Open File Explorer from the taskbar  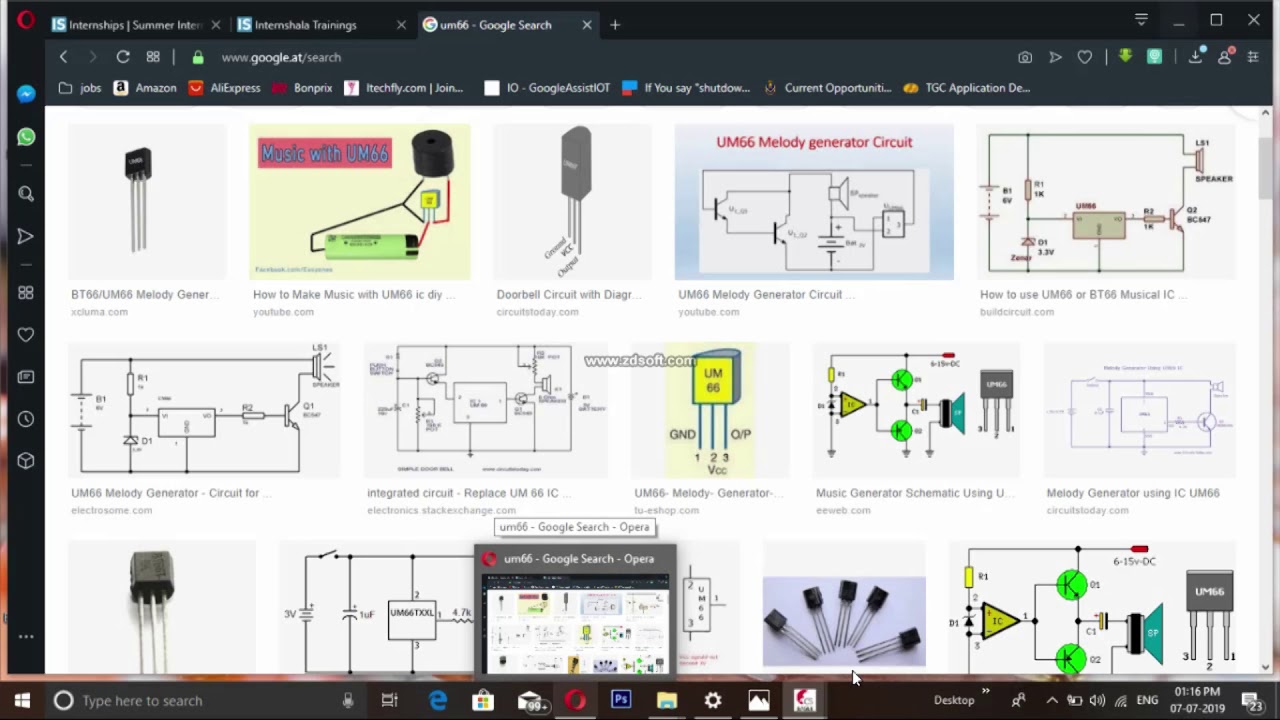pos(667,700)
